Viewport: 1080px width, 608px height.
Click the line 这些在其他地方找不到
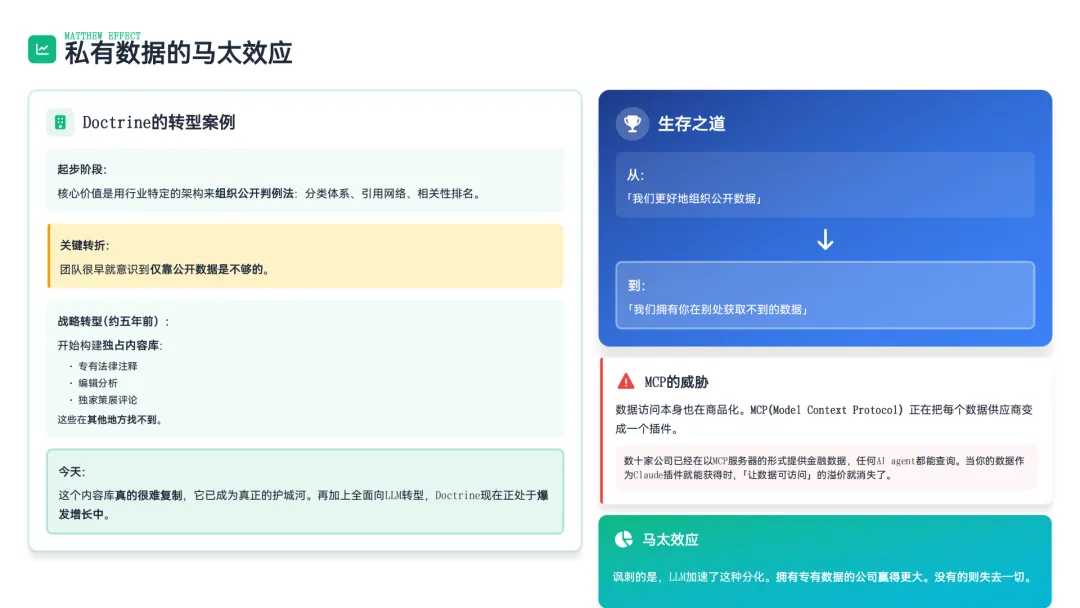click(110, 419)
